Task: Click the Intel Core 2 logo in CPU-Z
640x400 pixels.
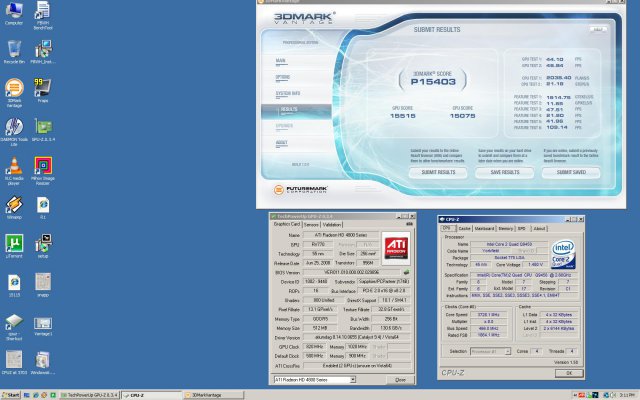Action: [x=563, y=254]
